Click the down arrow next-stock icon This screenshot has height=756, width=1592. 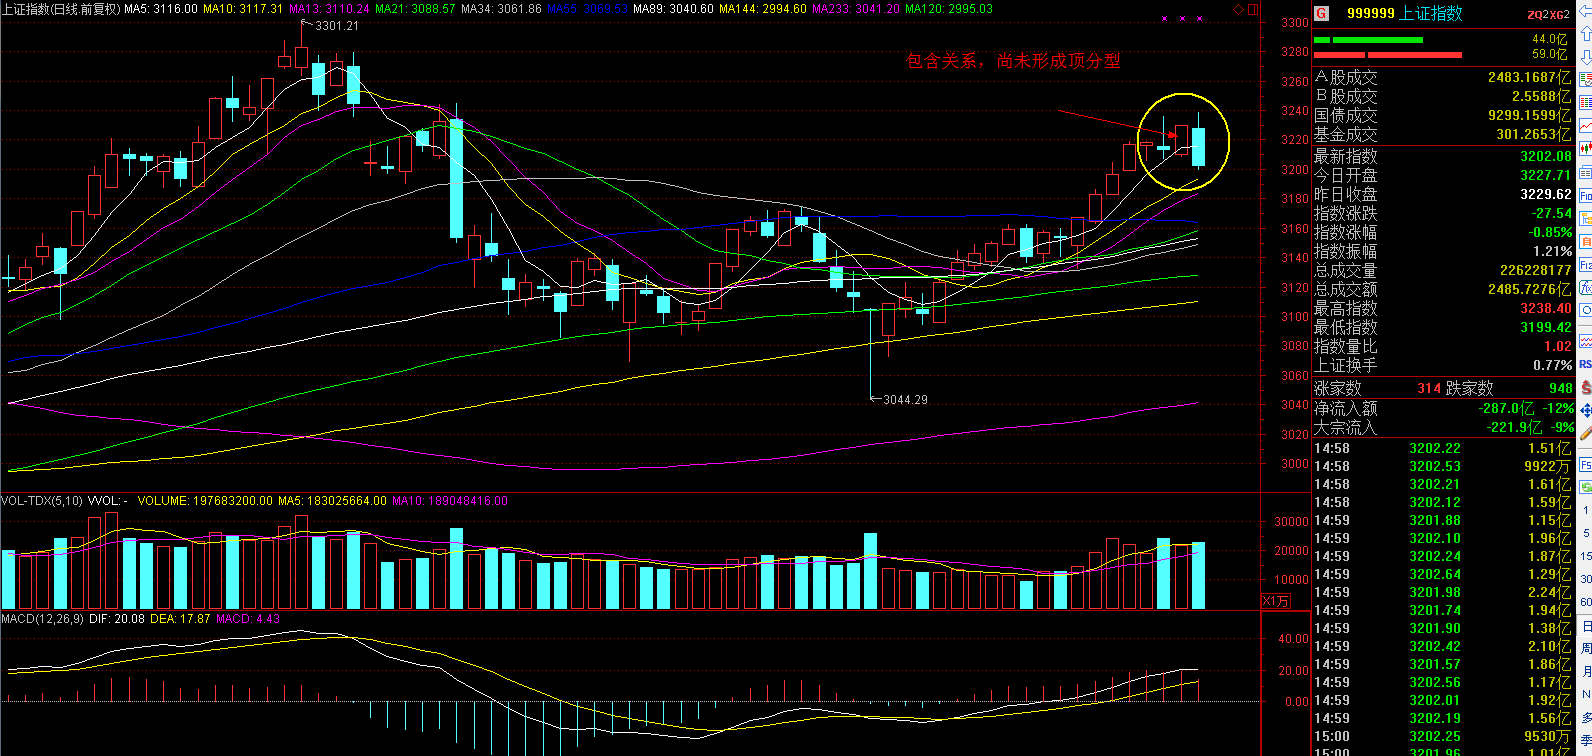1585,56
